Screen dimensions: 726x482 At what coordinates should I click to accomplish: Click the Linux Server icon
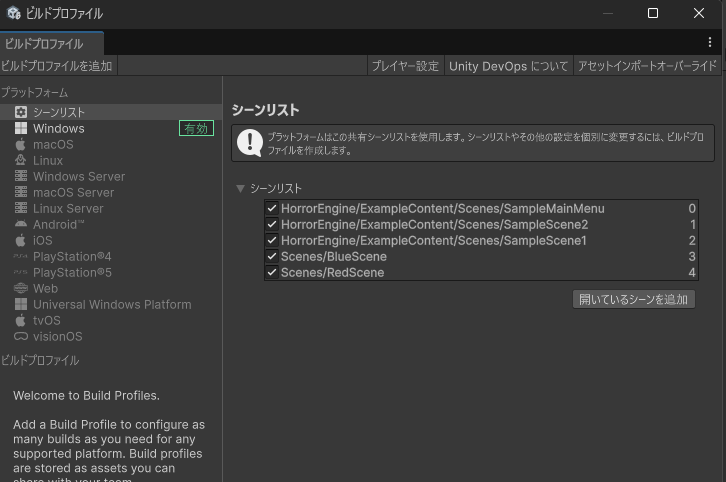tap(21, 208)
